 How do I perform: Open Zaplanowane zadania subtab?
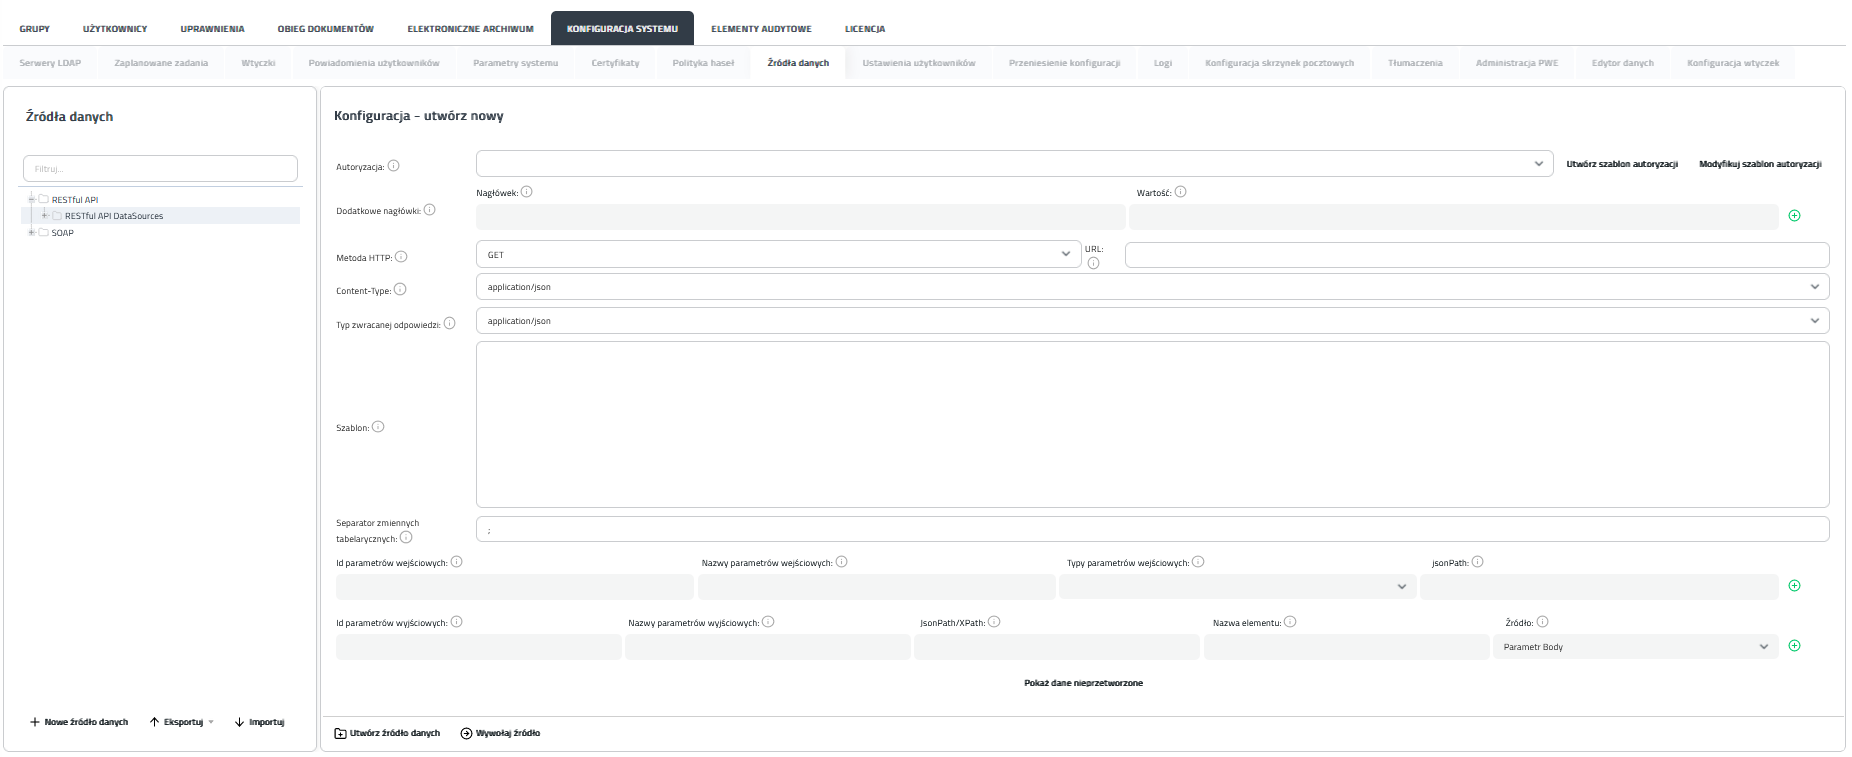coord(161,63)
